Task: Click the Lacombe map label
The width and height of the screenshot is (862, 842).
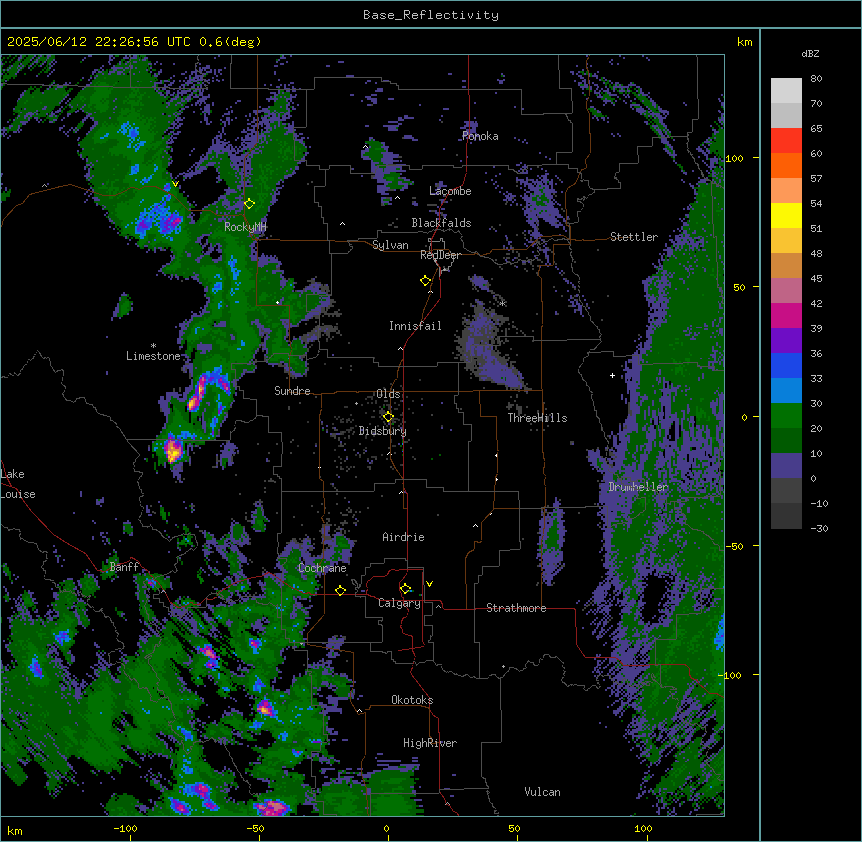Action: 450,191
